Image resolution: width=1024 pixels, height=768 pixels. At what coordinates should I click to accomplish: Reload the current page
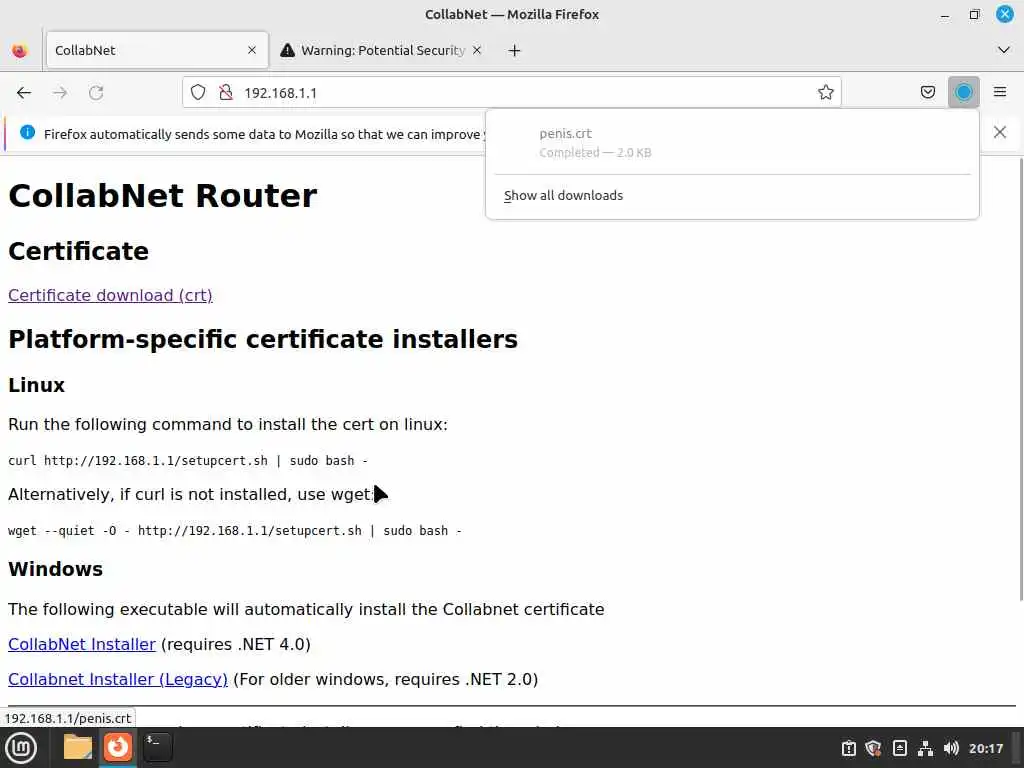tap(96, 93)
